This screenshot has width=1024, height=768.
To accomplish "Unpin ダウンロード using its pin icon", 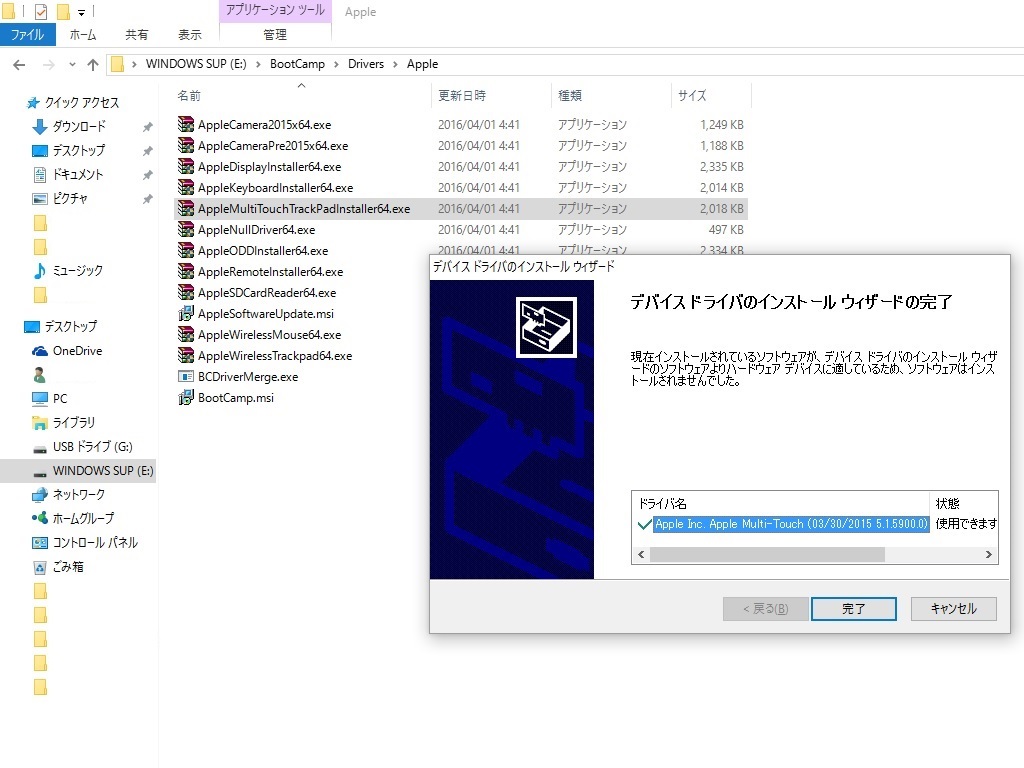I will click(148, 127).
